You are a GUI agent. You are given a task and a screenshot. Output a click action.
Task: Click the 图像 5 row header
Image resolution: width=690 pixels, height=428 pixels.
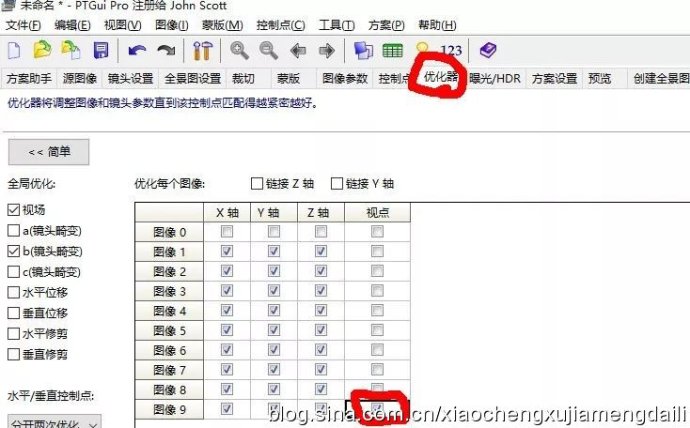pos(168,331)
